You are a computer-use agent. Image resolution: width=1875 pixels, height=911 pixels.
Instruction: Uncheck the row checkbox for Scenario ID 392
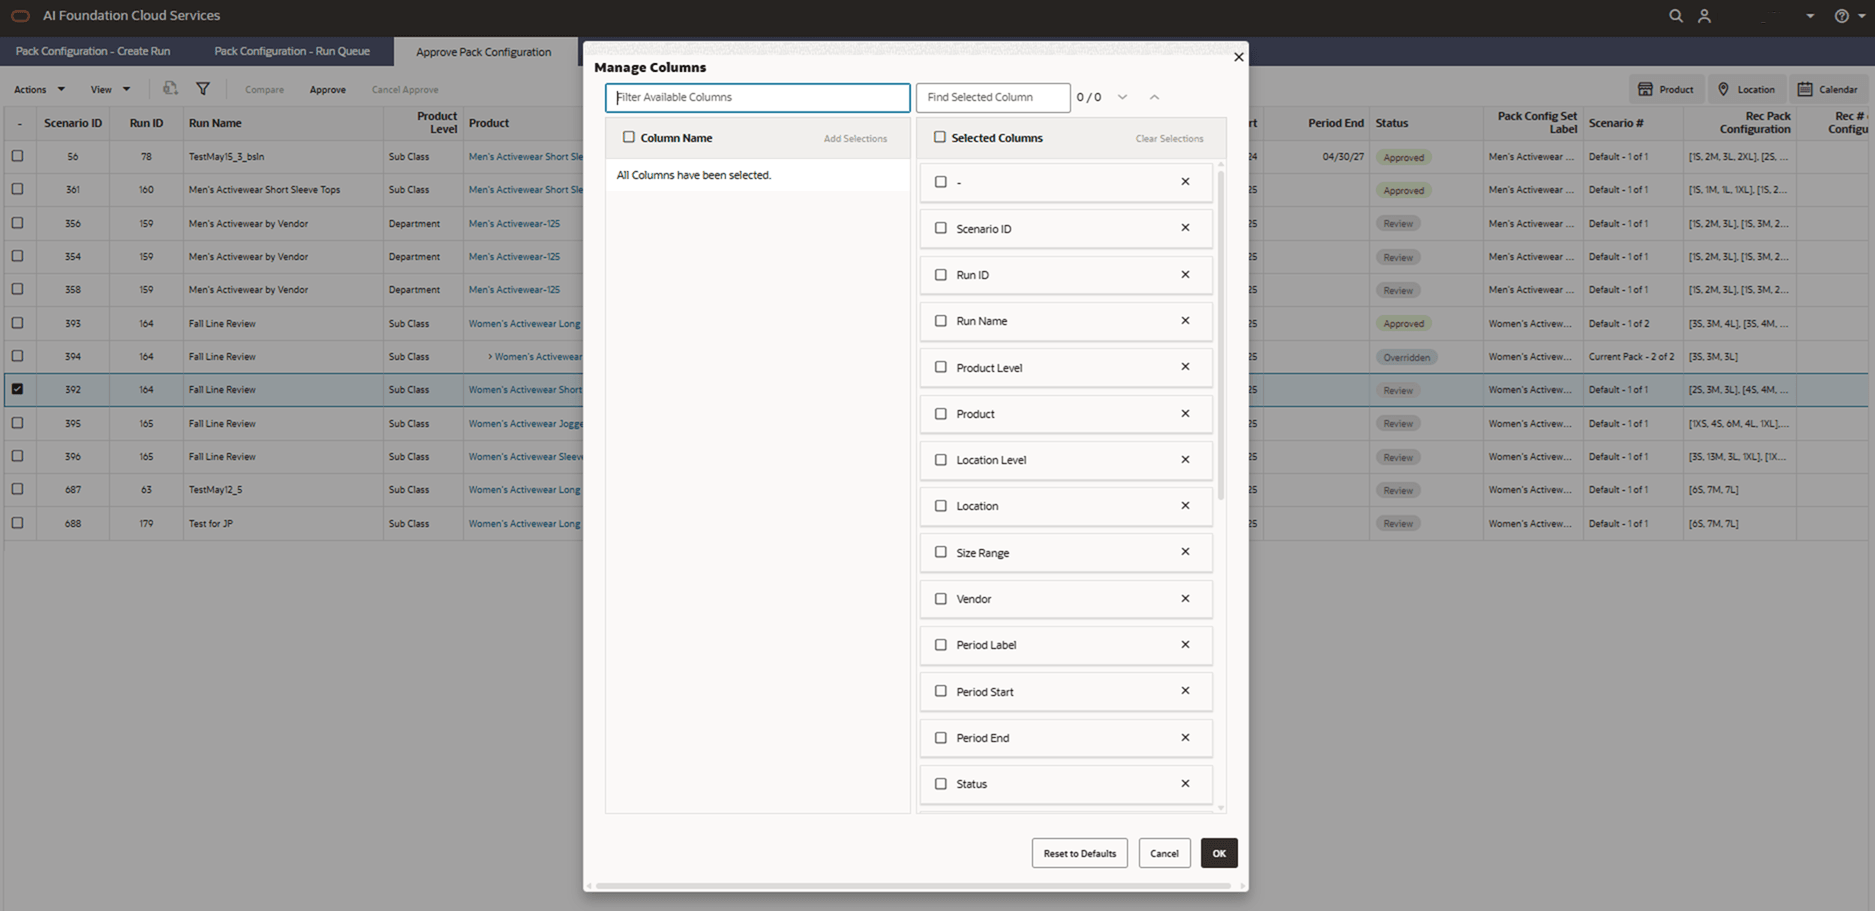(x=17, y=389)
